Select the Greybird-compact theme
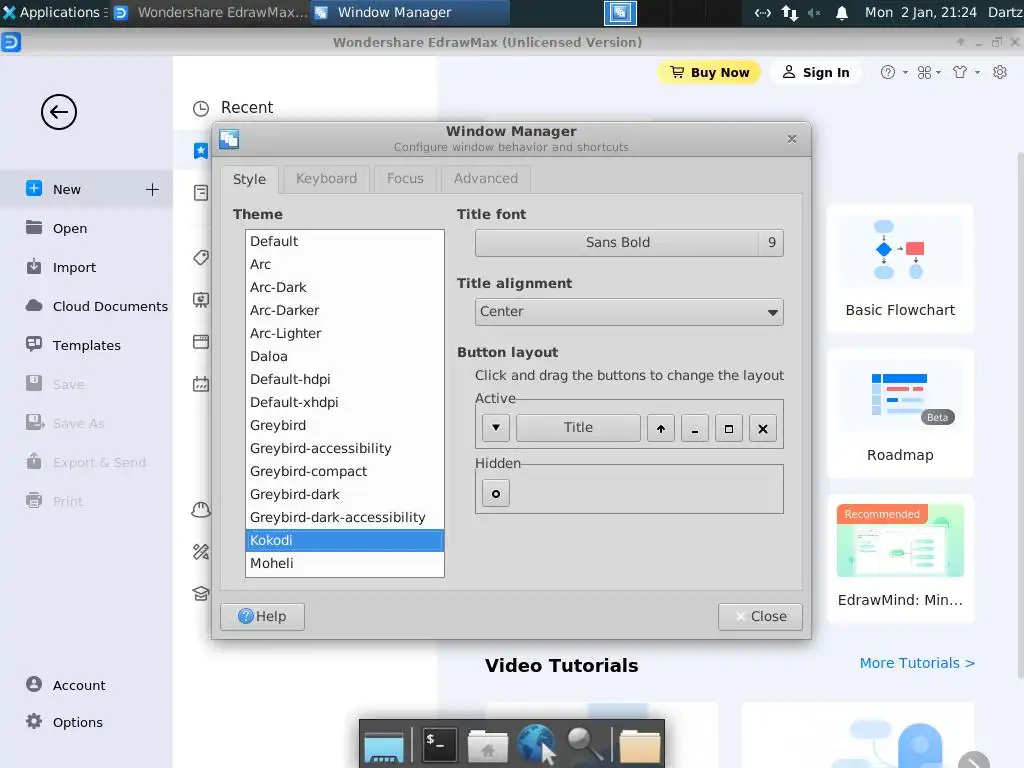Viewport: 1024px width, 768px height. (x=345, y=472)
